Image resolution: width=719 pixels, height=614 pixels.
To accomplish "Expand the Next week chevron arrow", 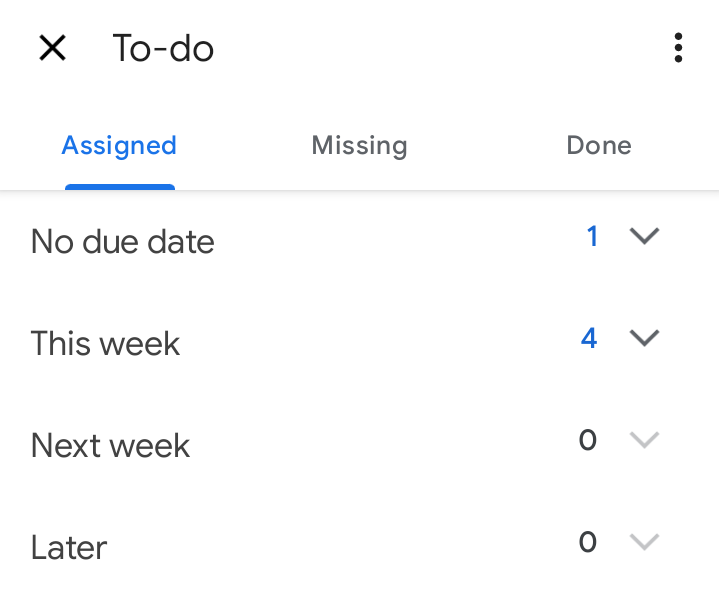I will (644, 440).
